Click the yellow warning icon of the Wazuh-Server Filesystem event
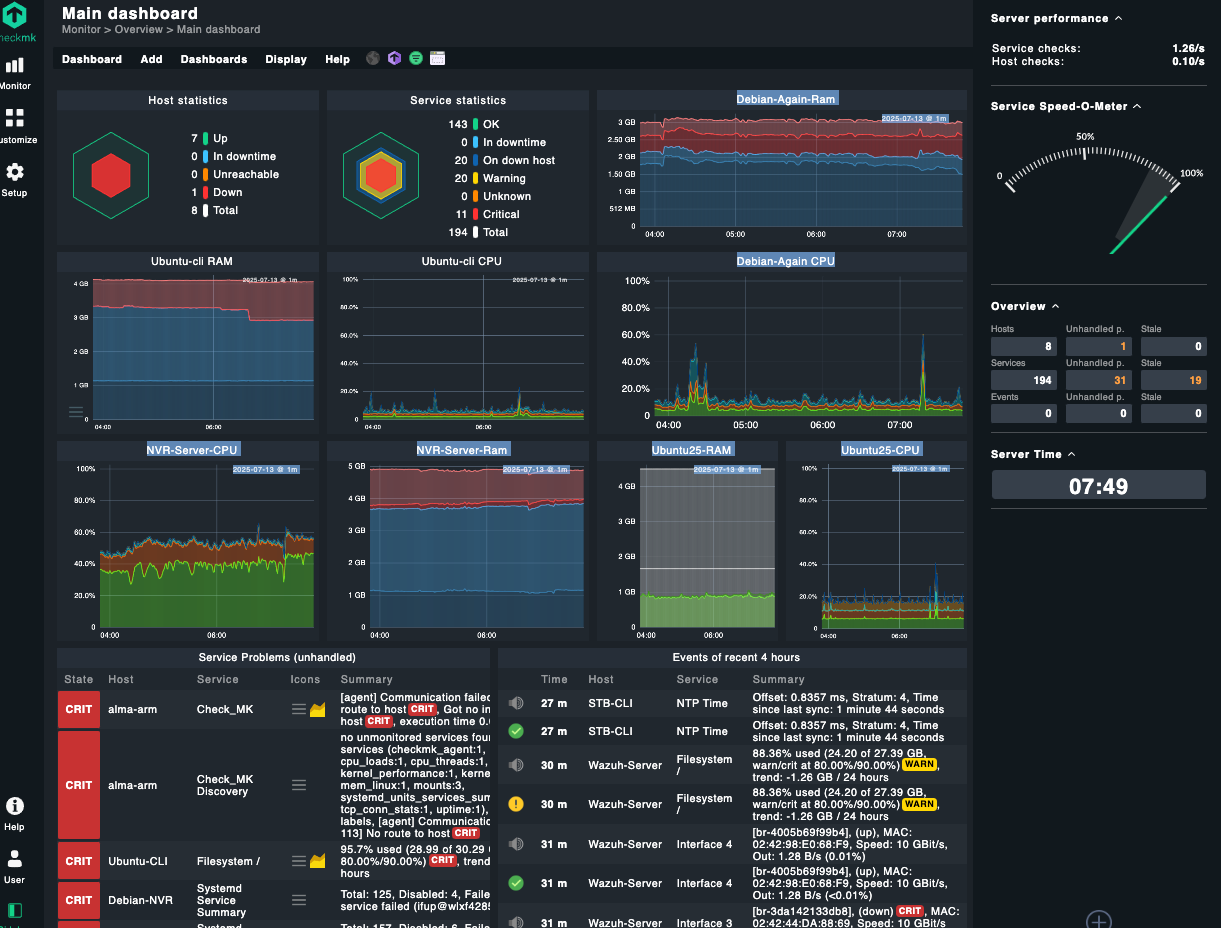The image size is (1221, 928). click(x=516, y=804)
